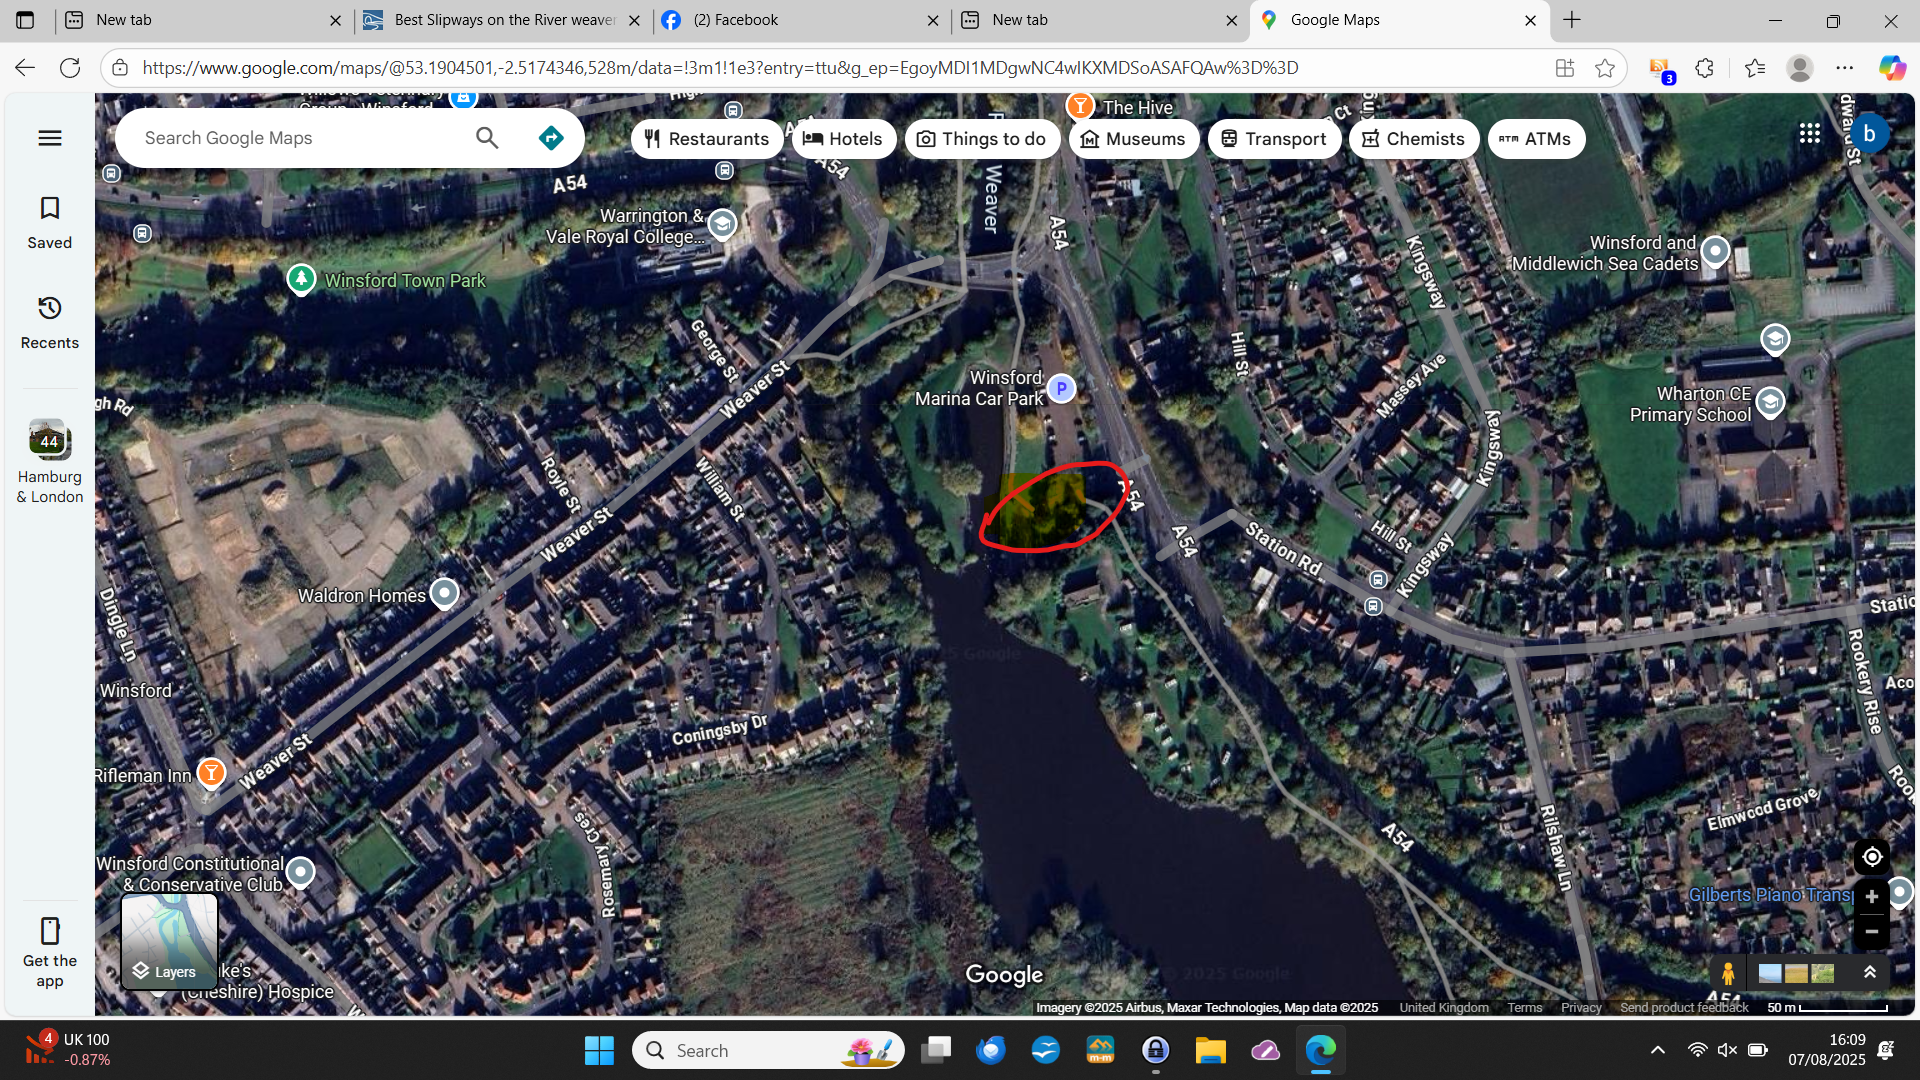Open the Saved places panel
The width and height of the screenshot is (1920, 1080).
[x=49, y=222]
